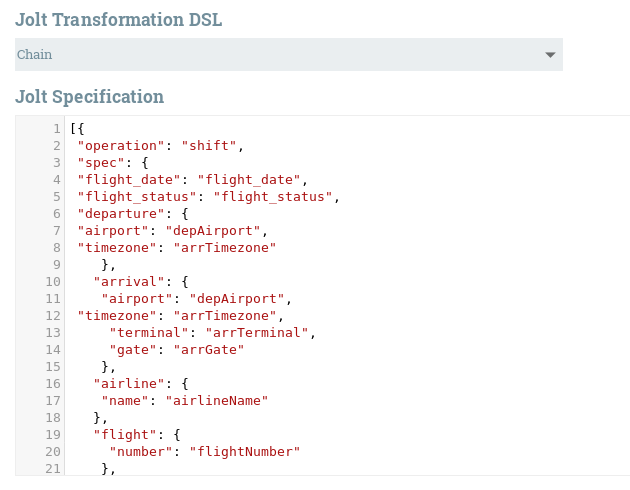The height and width of the screenshot is (490, 630).
Task: Open the Chain transformation DSL dropdown
Action: [x=289, y=55]
